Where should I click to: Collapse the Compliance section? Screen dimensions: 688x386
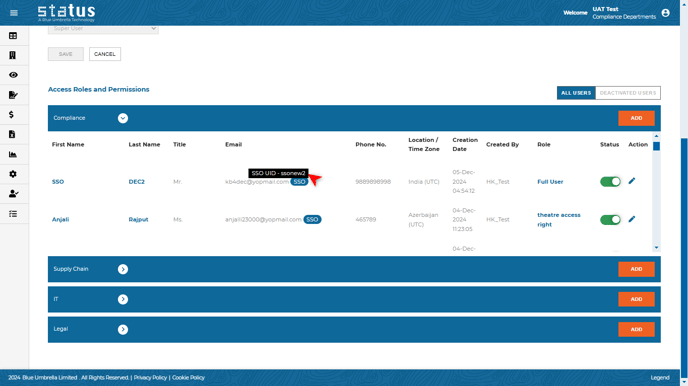[x=123, y=118]
